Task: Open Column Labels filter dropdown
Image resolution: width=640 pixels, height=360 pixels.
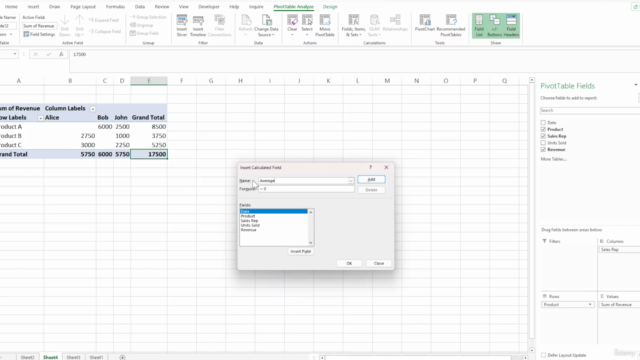Action: [93, 109]
